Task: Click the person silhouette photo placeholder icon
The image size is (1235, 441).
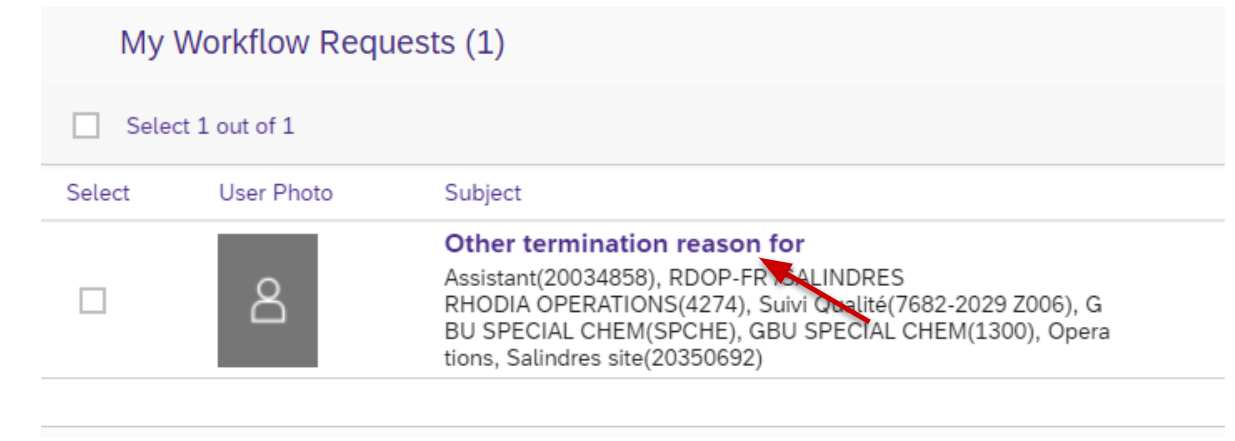Action: coord(267,300)
